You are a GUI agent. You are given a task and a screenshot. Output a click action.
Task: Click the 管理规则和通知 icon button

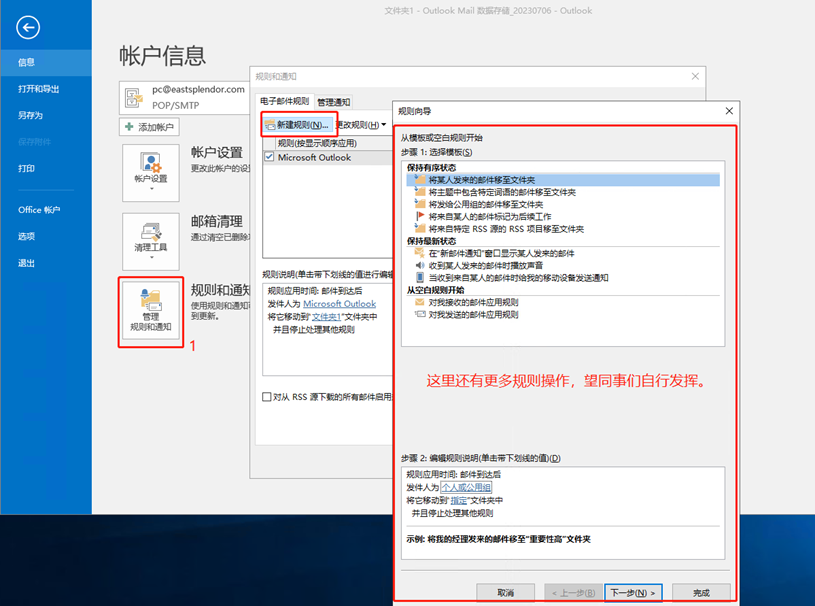point(150,312)
